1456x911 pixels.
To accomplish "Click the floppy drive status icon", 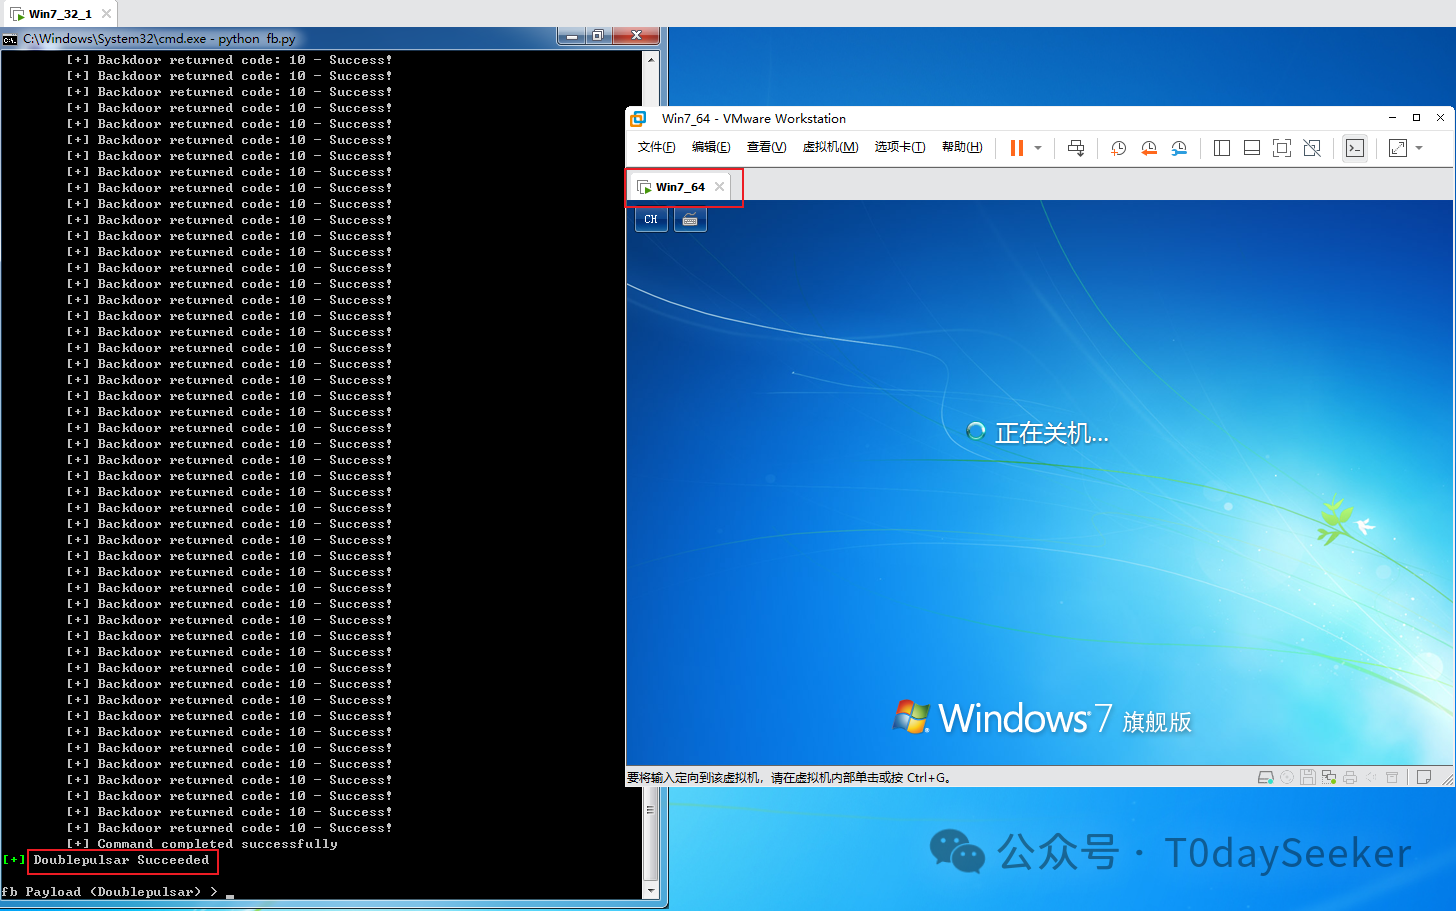I will pos(1308,777).
